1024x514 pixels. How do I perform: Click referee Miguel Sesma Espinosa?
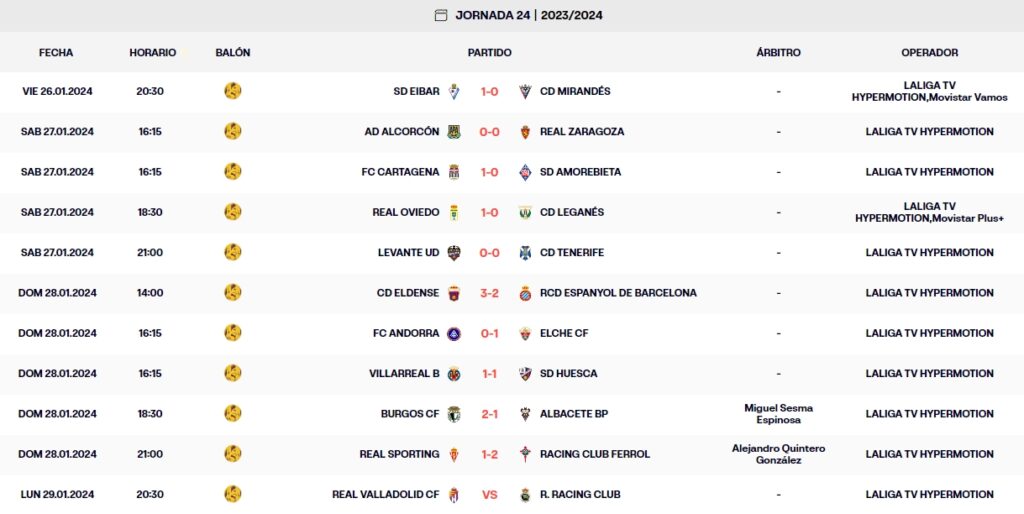(x=778, y=414)
